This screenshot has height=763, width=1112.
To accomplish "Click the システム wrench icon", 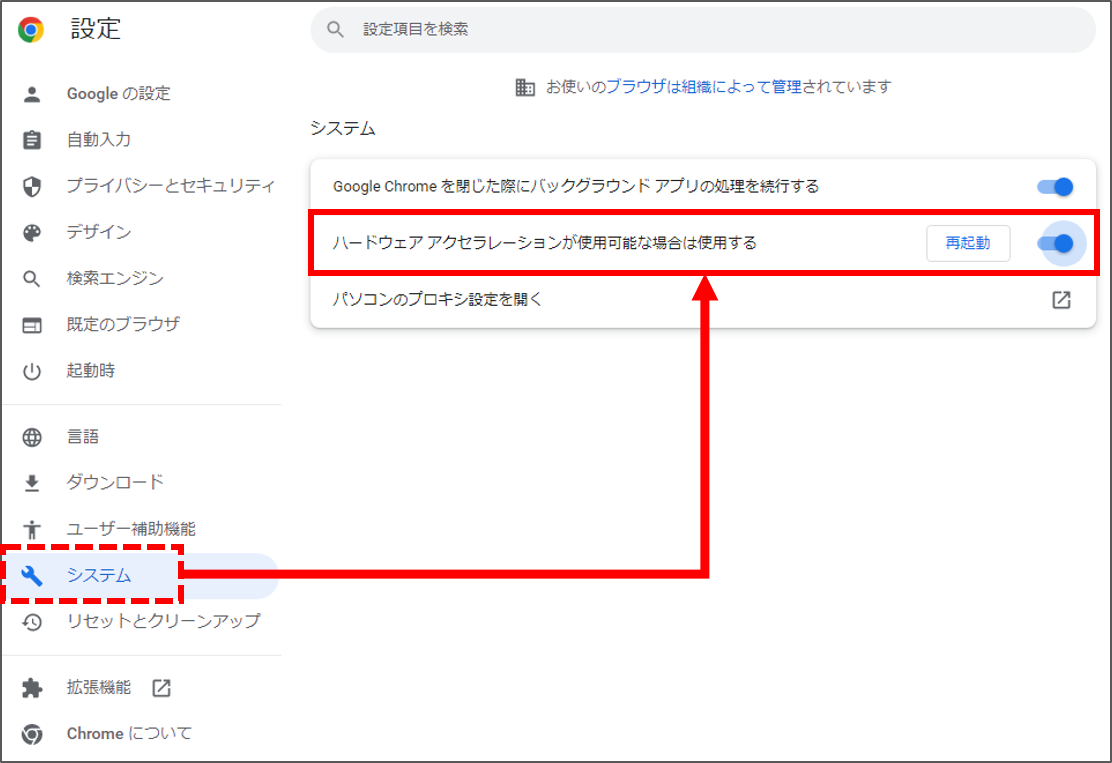I will point(33,575).
